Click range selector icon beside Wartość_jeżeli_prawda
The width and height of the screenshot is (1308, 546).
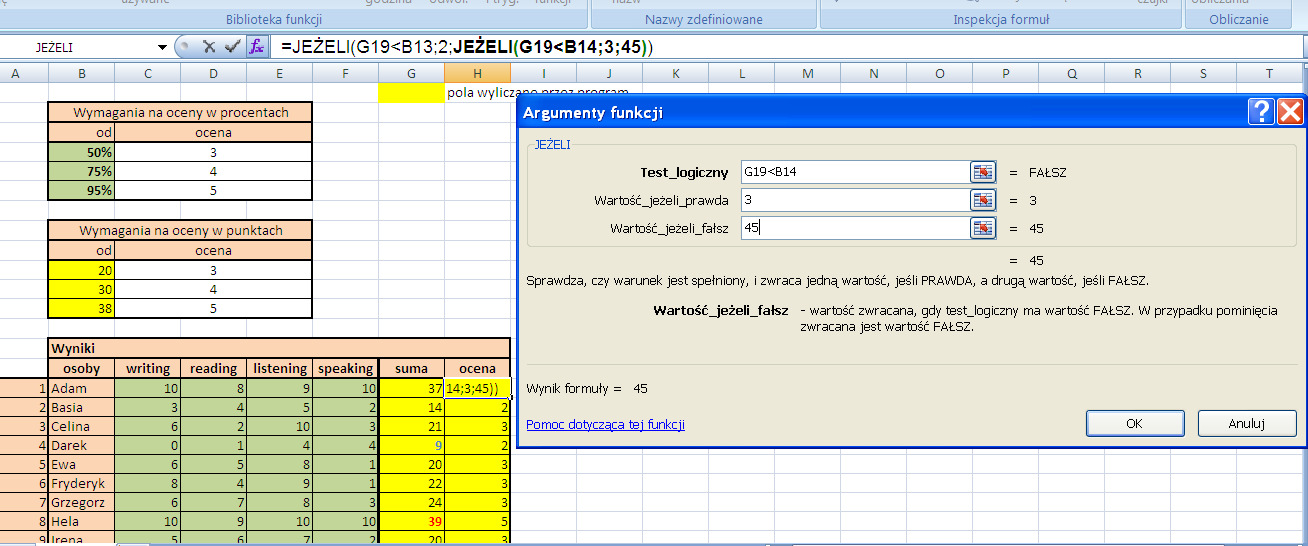983,200
